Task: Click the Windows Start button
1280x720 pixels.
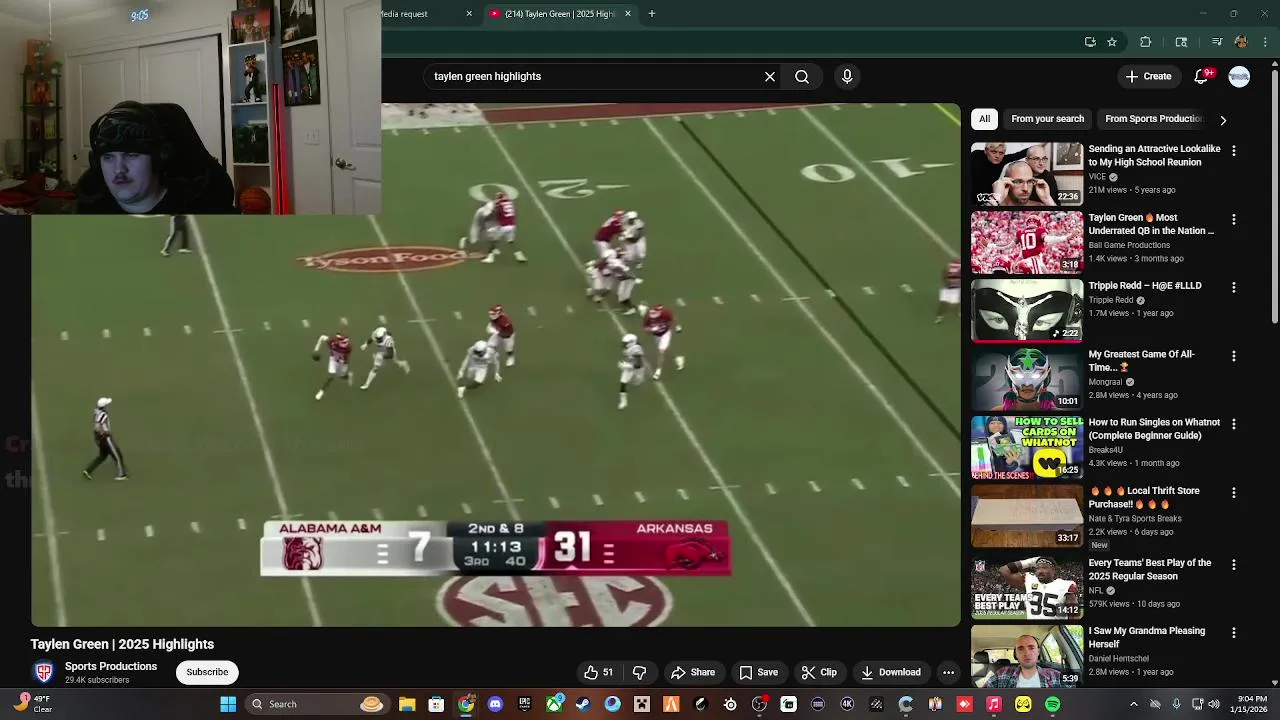Action: click(x=228, y=704)
